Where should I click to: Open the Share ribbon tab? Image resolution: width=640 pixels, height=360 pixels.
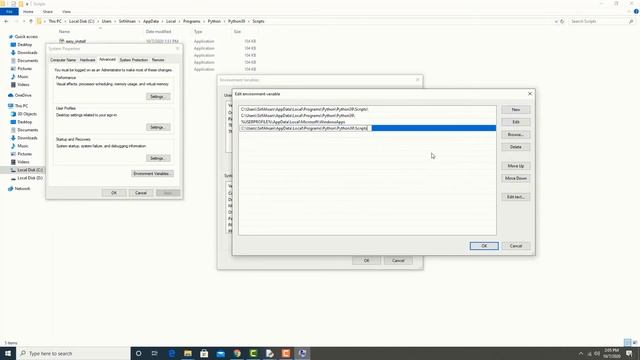tap(48, 11)
